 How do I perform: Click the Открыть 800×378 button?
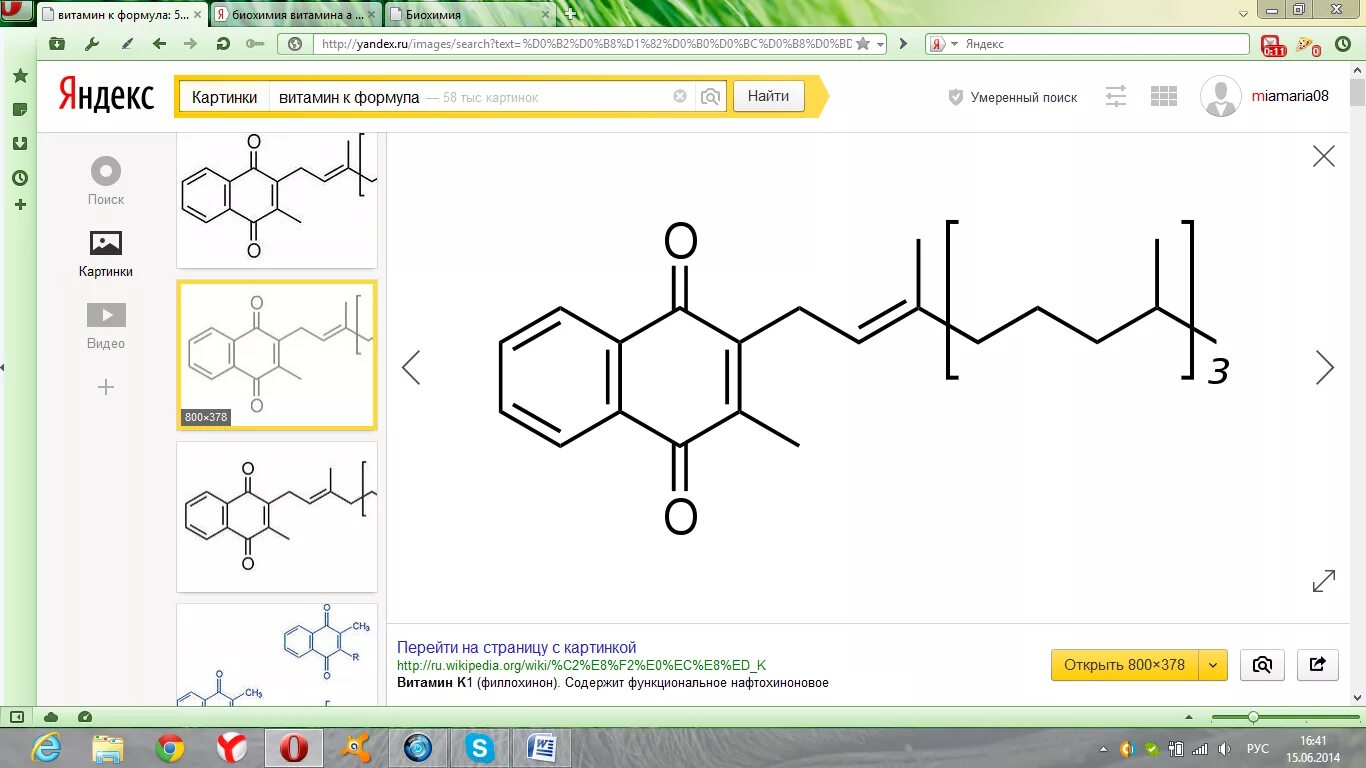click(1124, 665)
